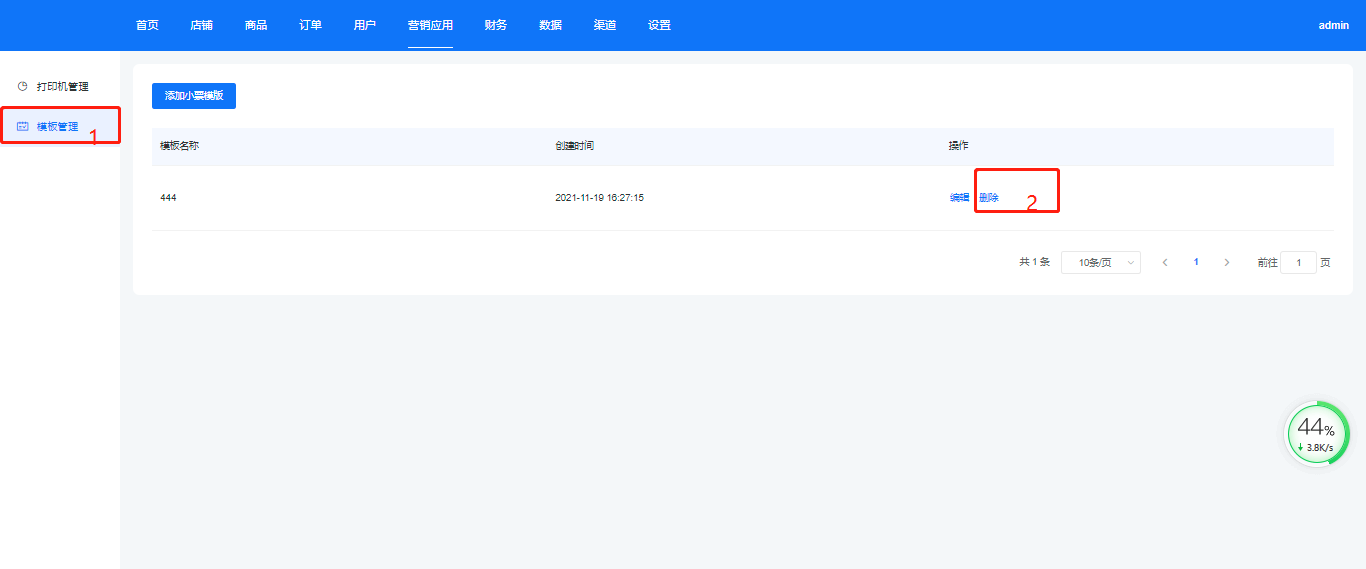Viewport: 1366px width, 569px height.
Task: Click 删除 link for template 444
Action: [x=989, y=198]
